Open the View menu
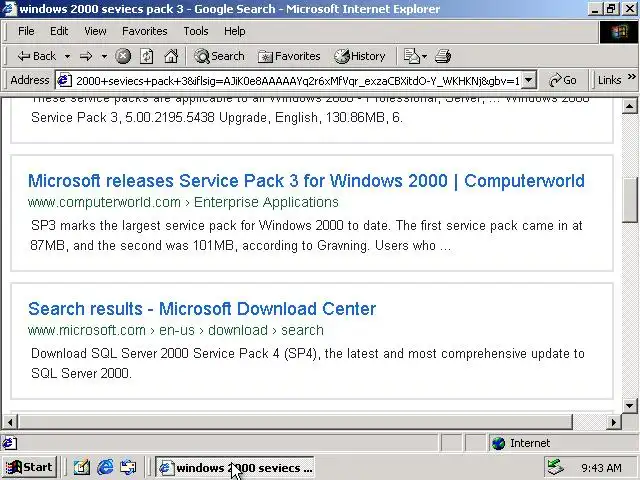Screen dimensions: 640x480 coord(95,31)
